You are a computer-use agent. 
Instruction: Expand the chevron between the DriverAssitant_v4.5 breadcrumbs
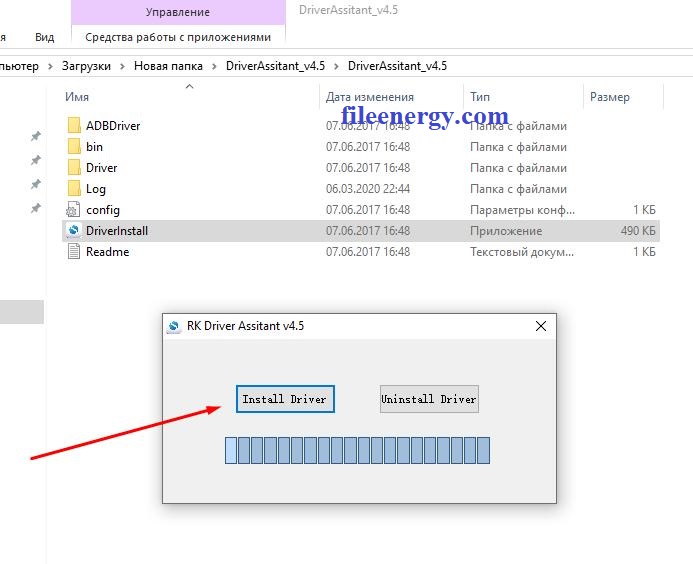pos(336,66)
